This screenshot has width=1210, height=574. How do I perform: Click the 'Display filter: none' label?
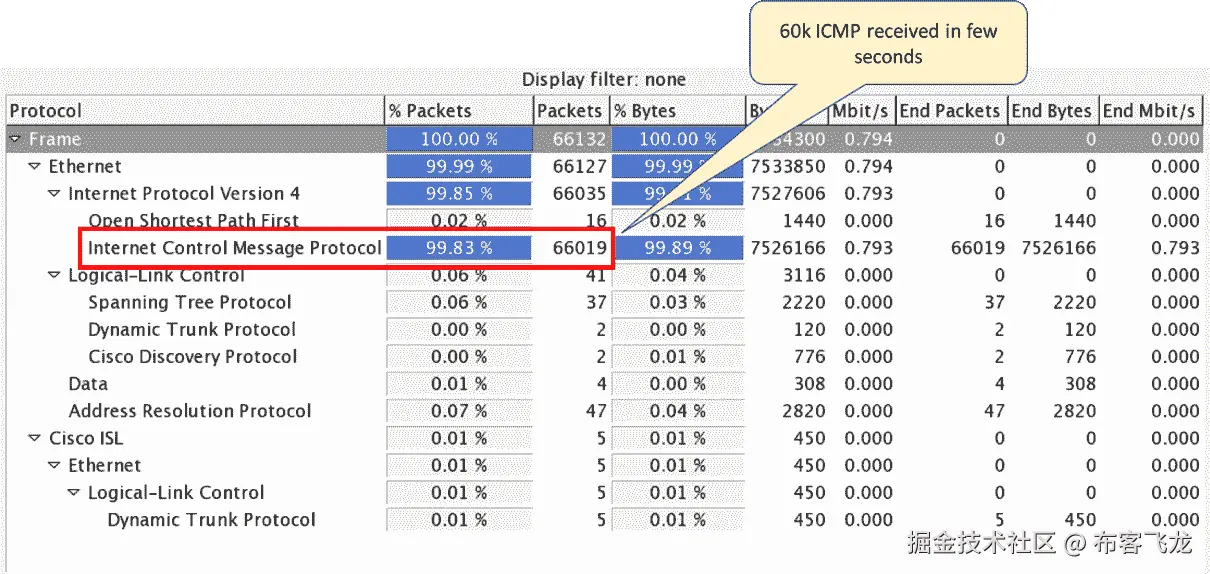coord(604,80)
